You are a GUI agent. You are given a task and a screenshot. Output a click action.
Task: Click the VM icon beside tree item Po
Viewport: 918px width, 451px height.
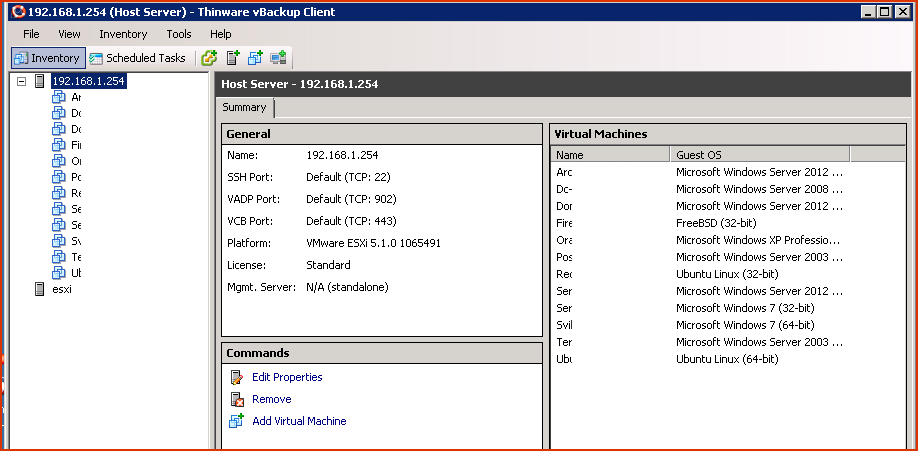59,177
